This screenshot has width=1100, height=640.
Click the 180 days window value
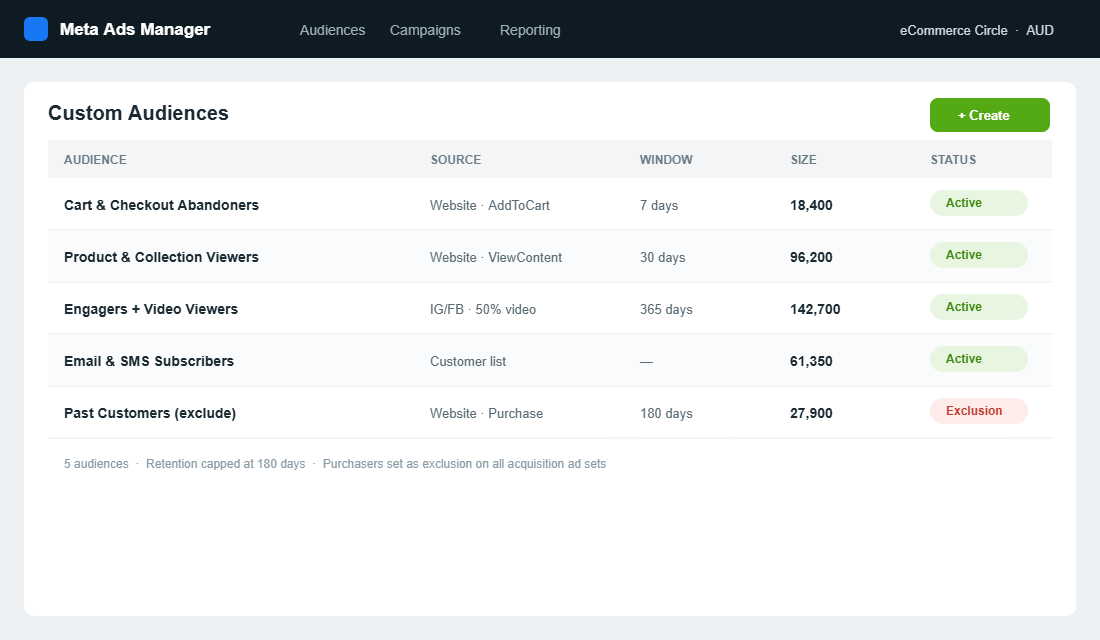tap(666, 413)
